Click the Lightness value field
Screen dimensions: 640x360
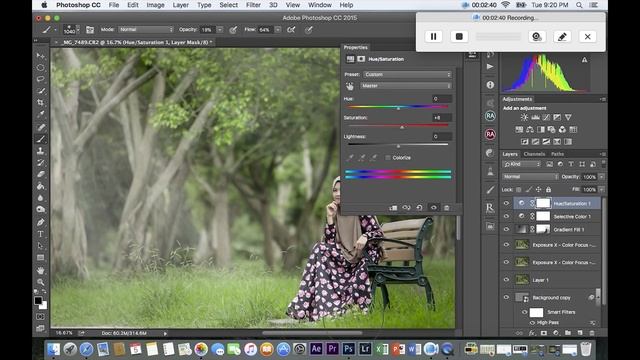[442, 137]
